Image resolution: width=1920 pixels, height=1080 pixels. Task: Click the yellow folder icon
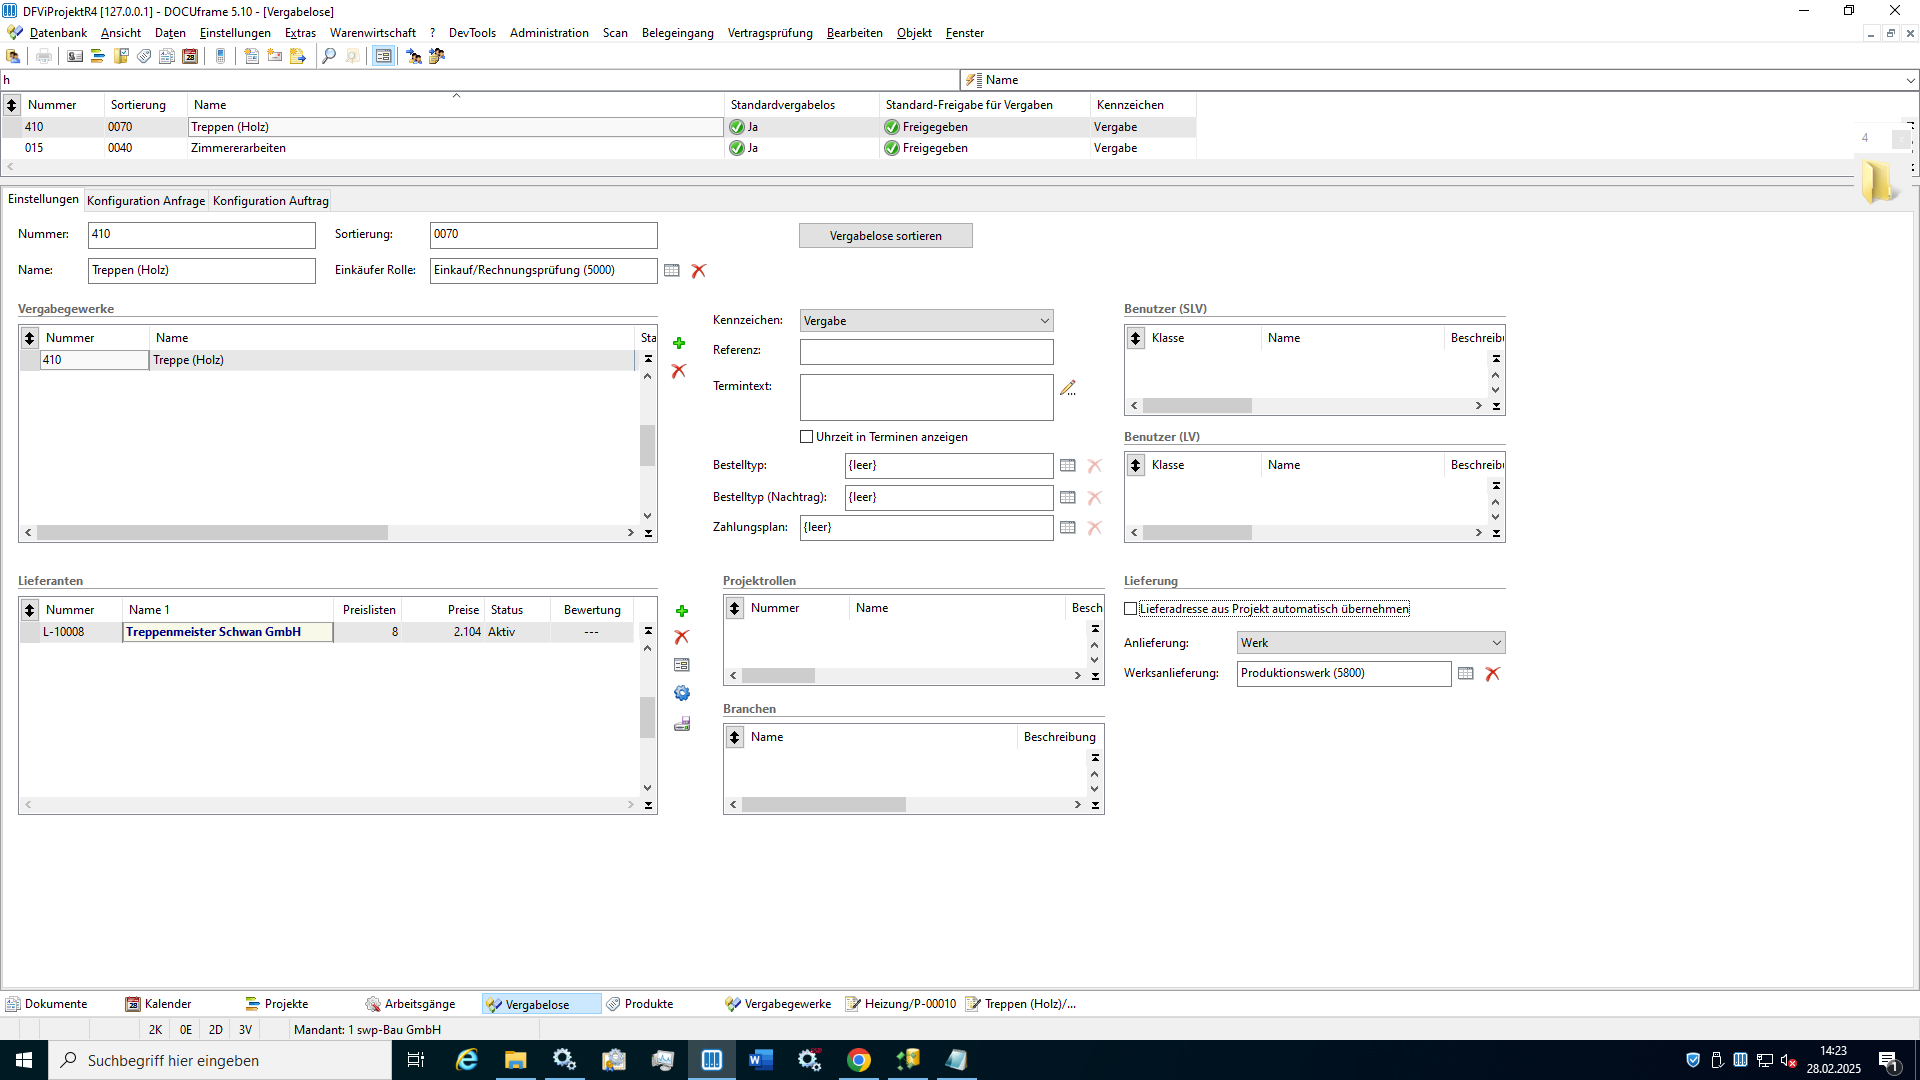tap(1878, 181)
